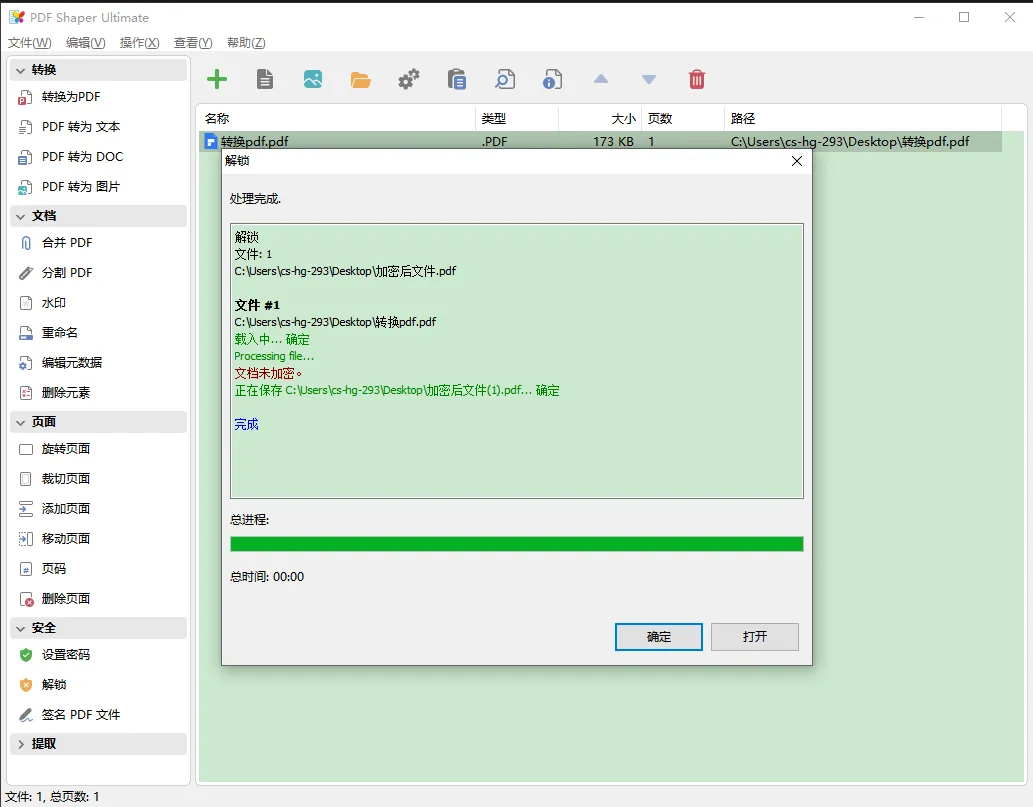The height and width of the screenshot is (807, 1033).
Task: Sort by 名称 column header
Action: [337, 119]
